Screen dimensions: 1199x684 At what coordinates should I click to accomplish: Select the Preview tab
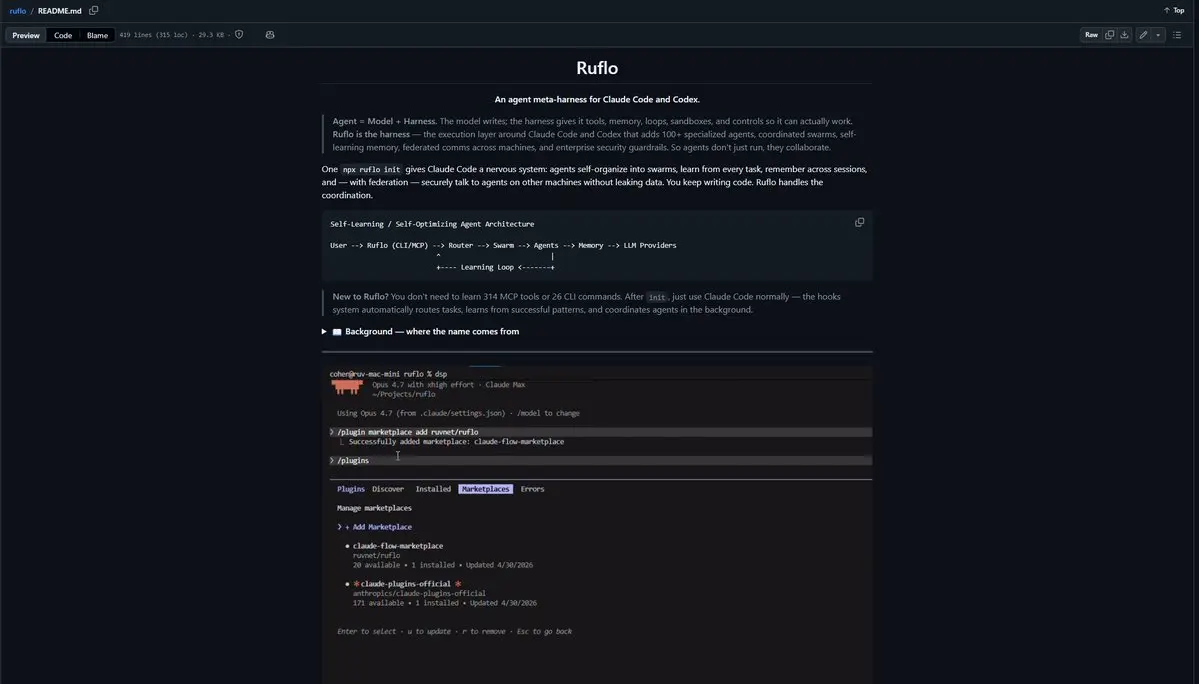pos(26,35)
